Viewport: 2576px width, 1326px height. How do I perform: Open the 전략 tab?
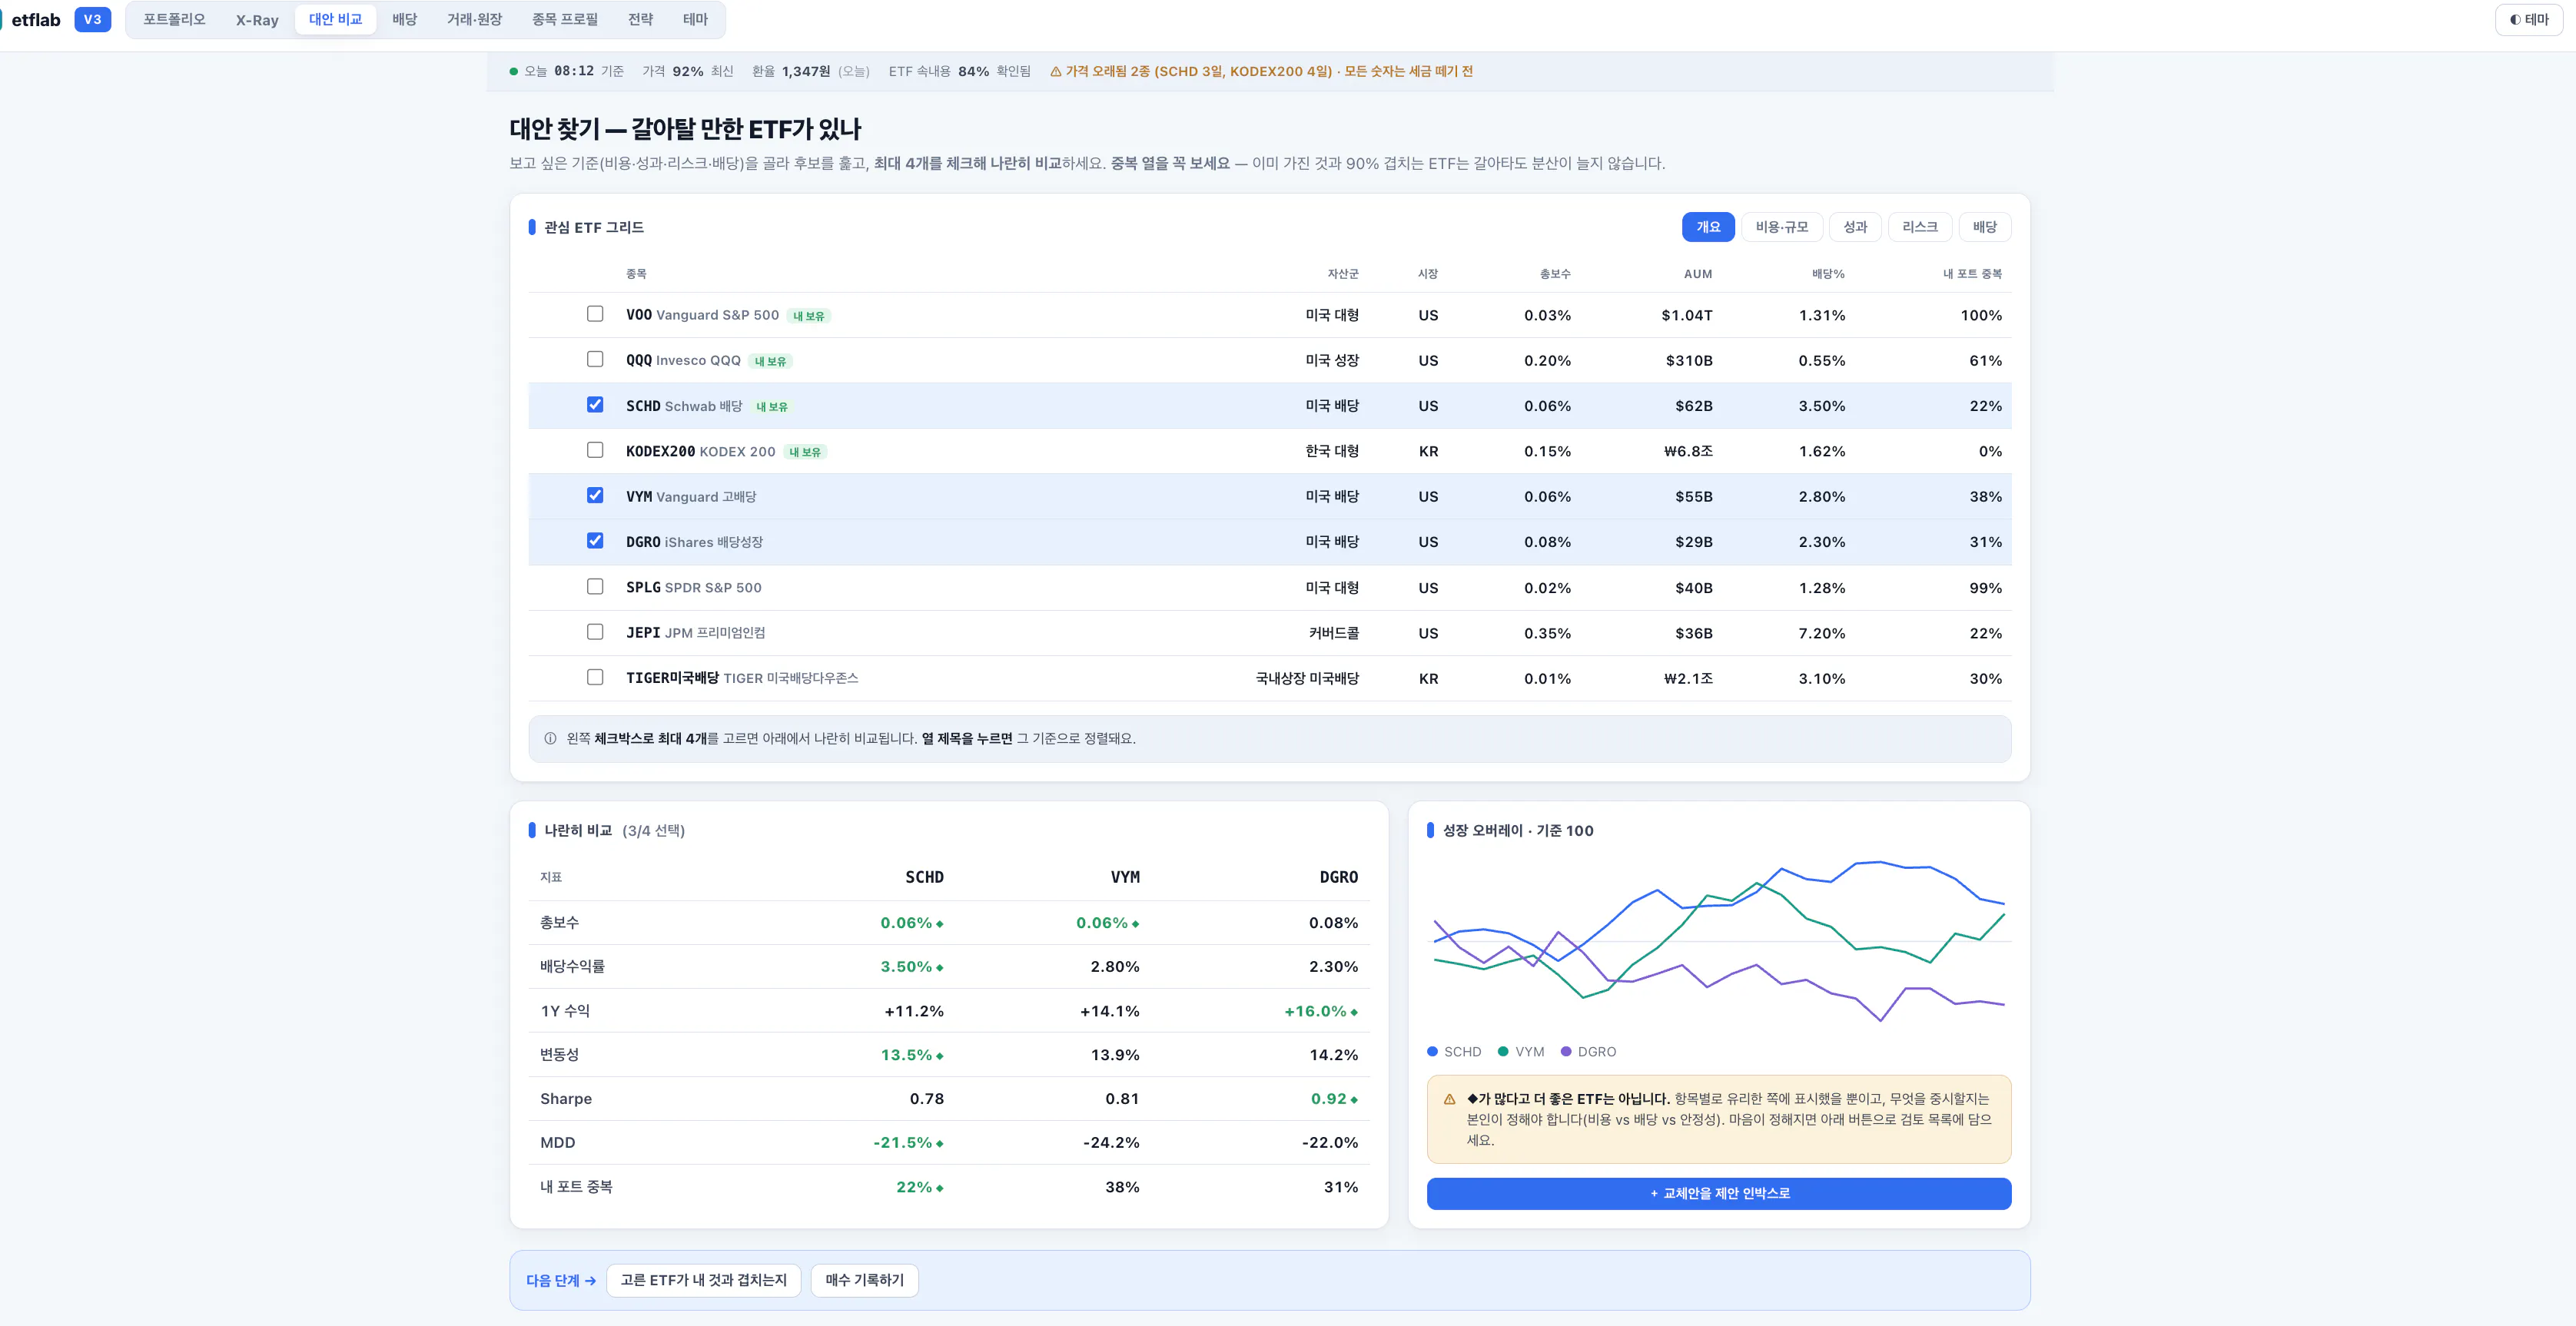[x=640, y=20]
